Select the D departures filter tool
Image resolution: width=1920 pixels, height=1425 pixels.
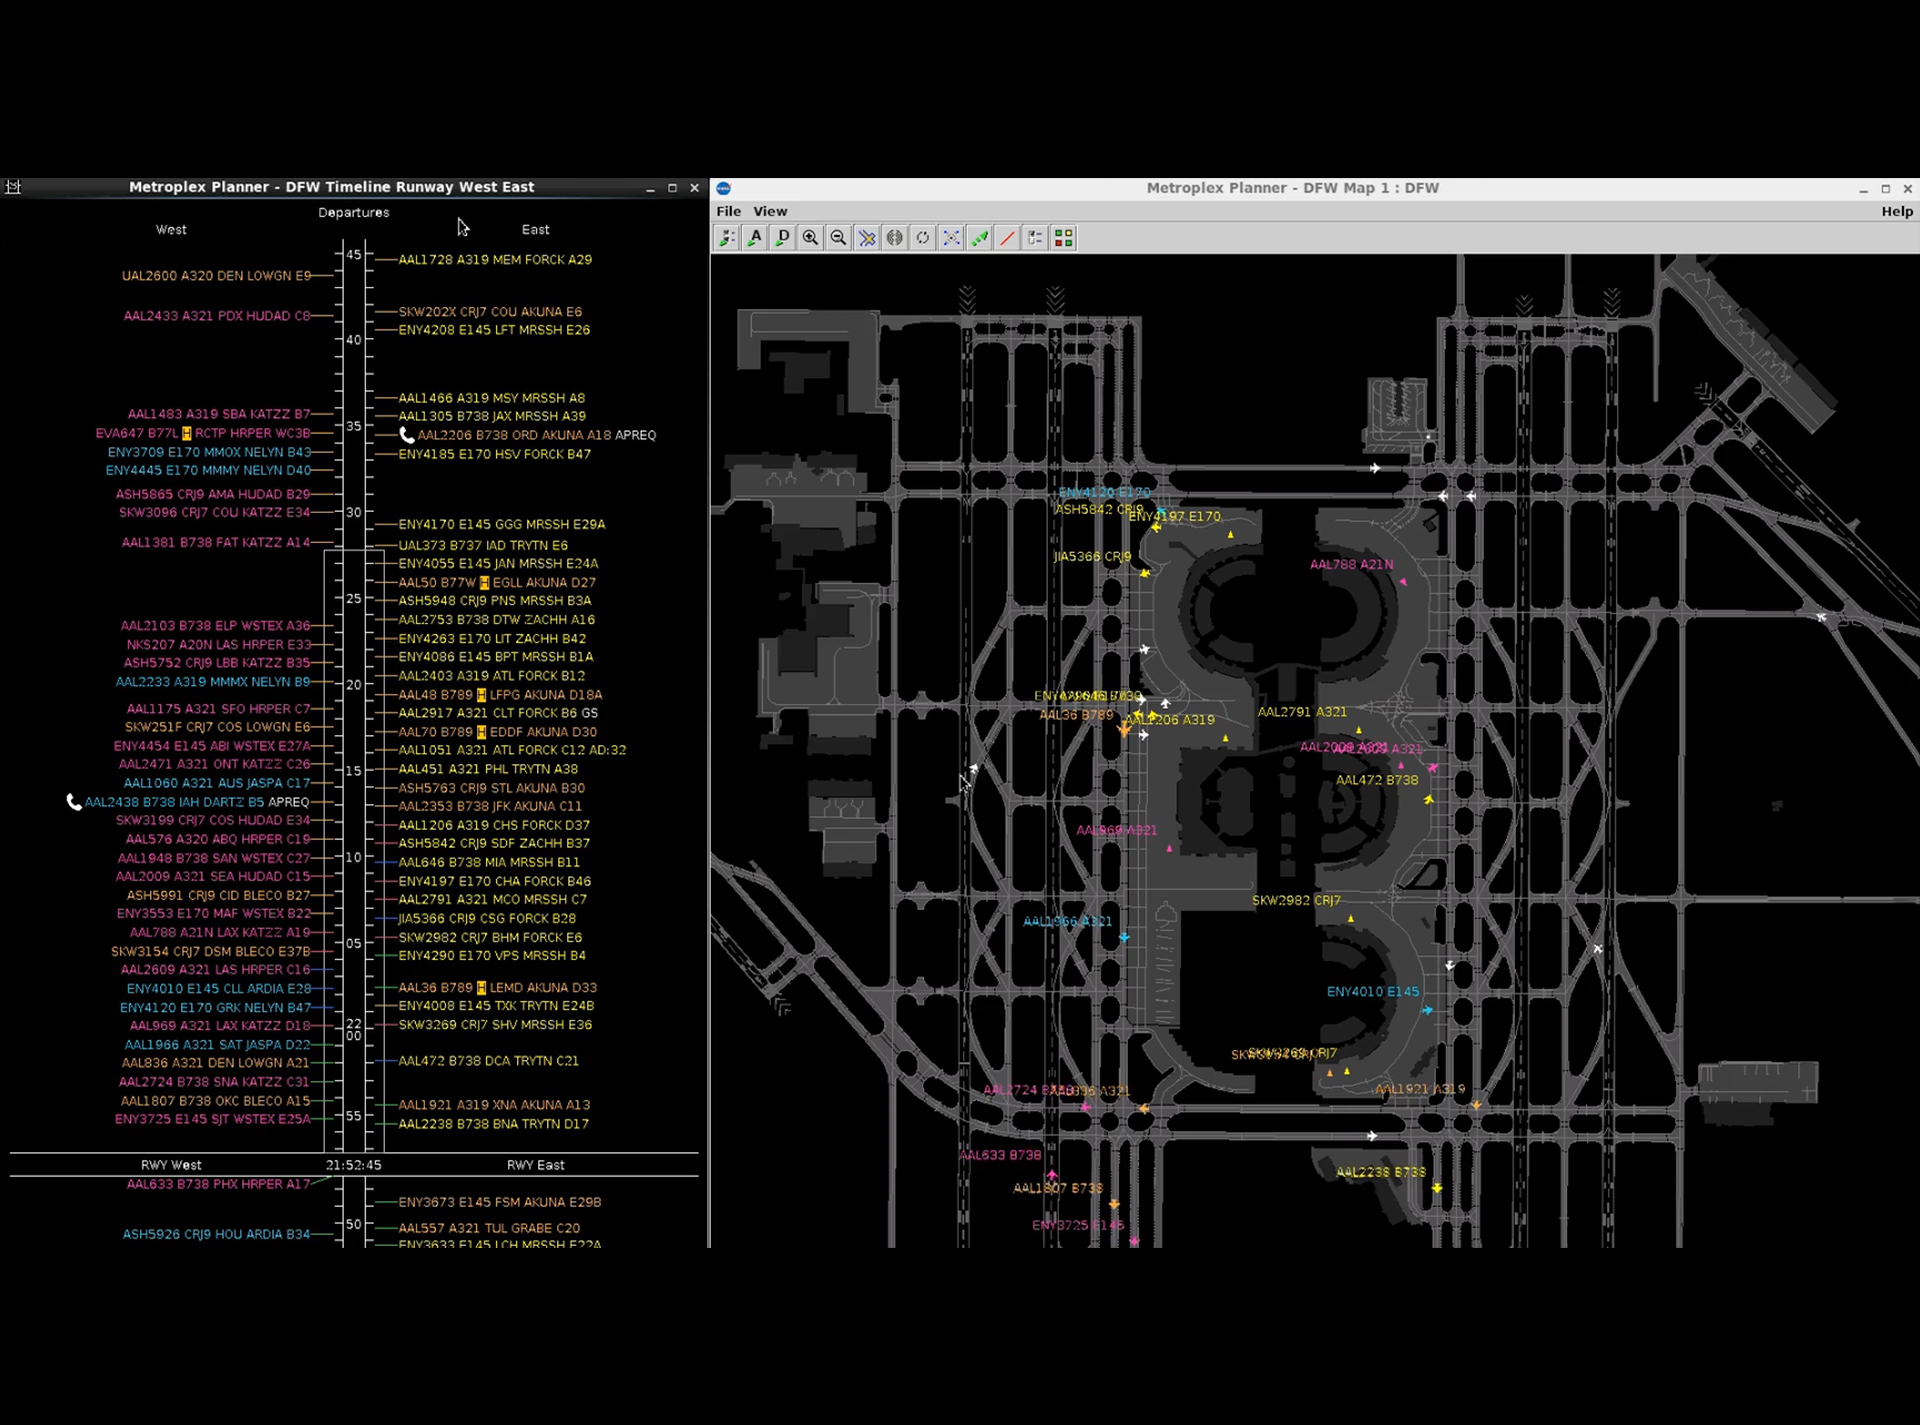pos(783,237)
